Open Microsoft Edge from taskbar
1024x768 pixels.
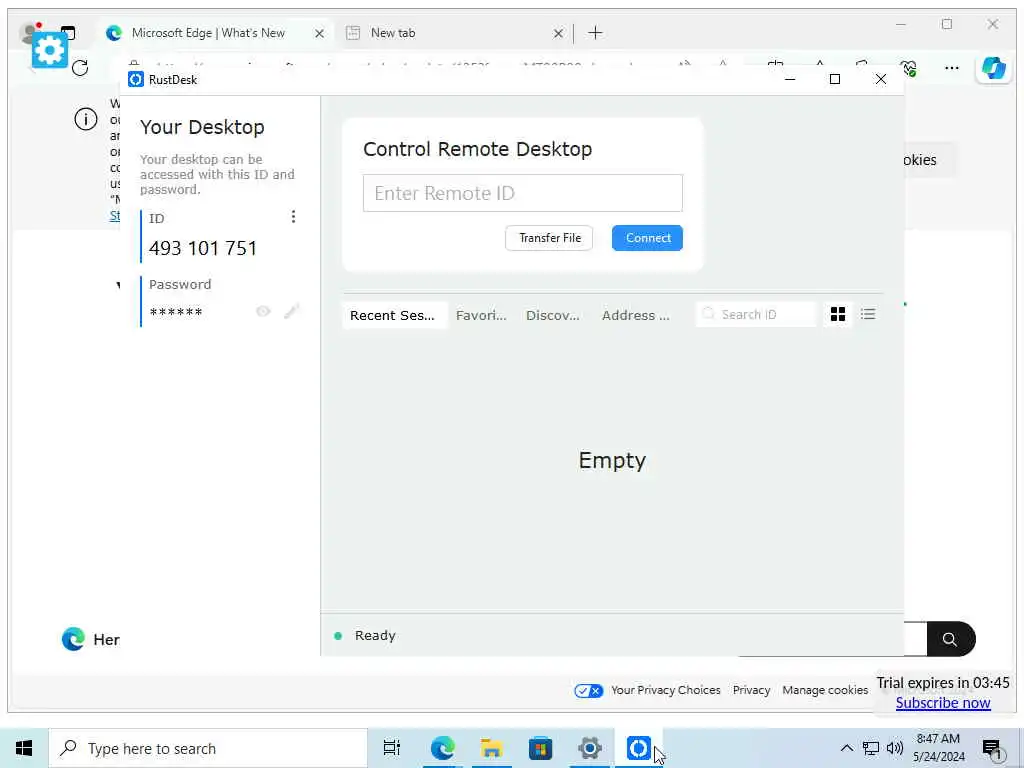[442, 748]
